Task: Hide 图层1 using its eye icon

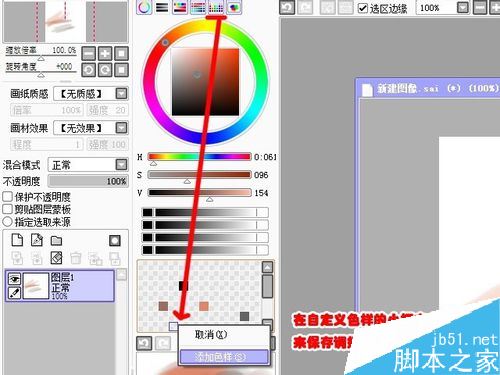Action: (14, 279)
